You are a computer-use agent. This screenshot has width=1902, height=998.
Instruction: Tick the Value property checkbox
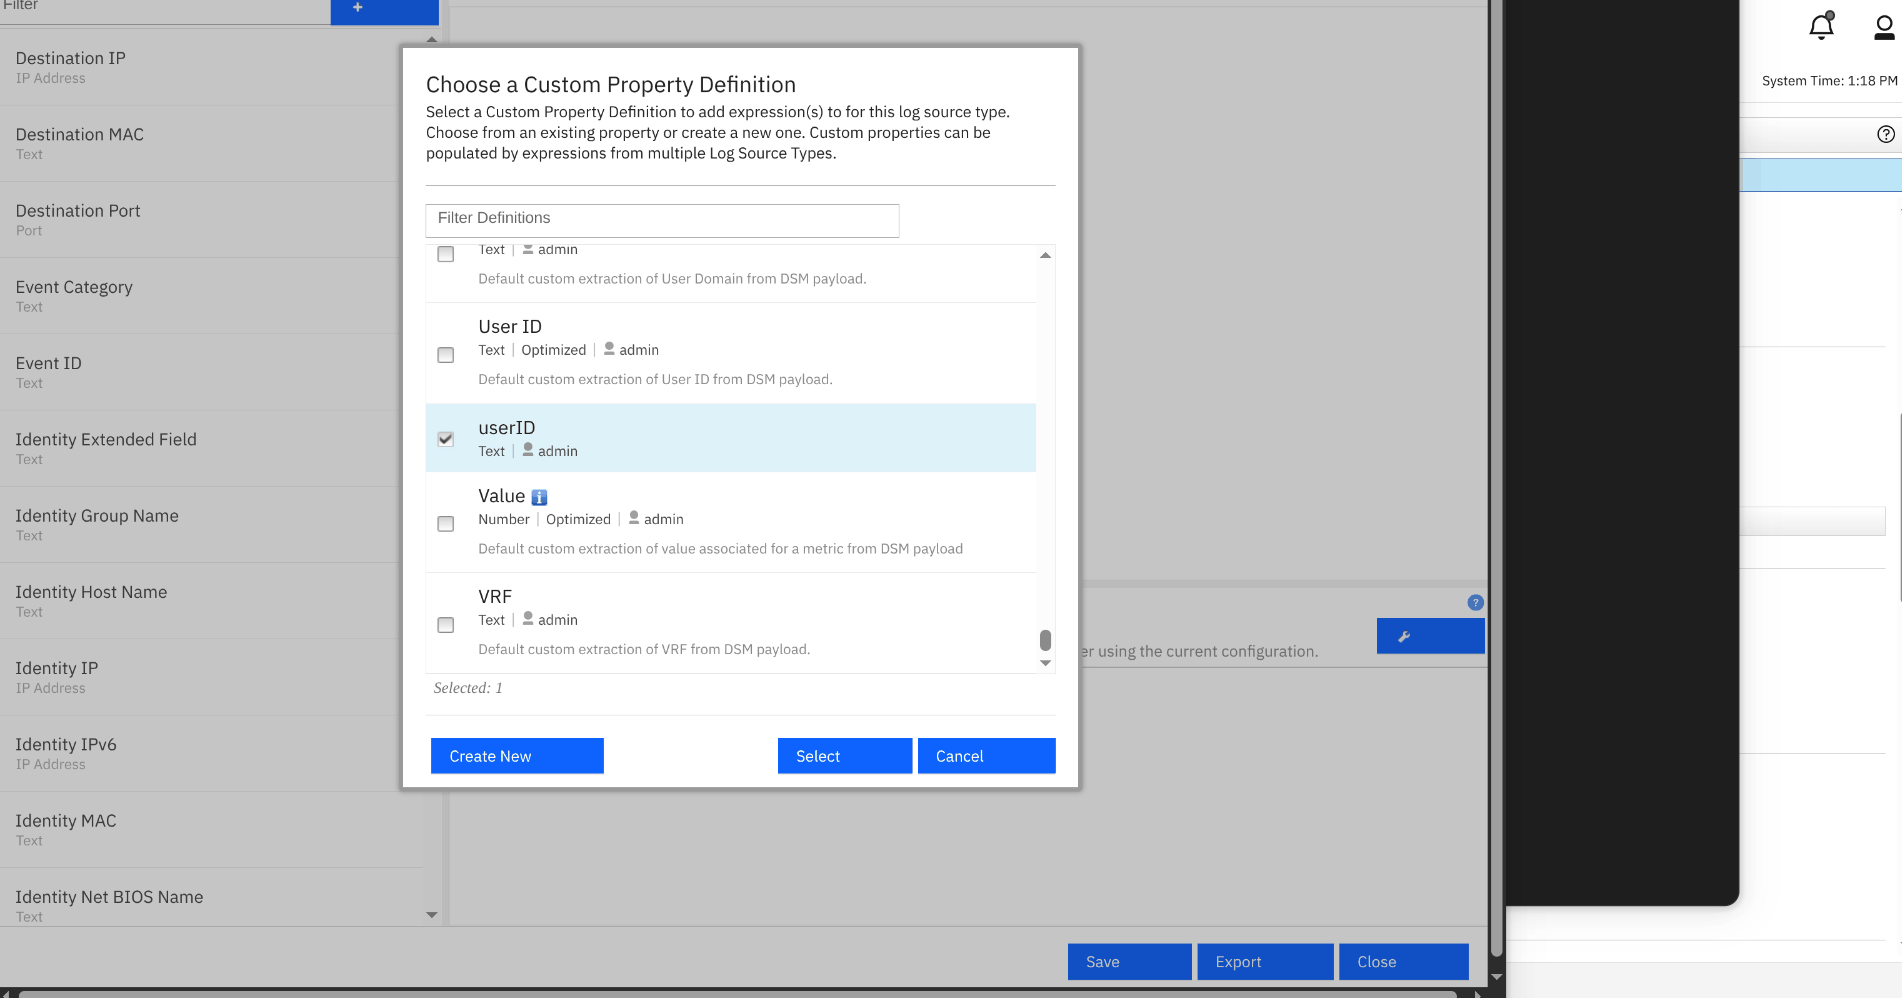(x=446, y=524)
